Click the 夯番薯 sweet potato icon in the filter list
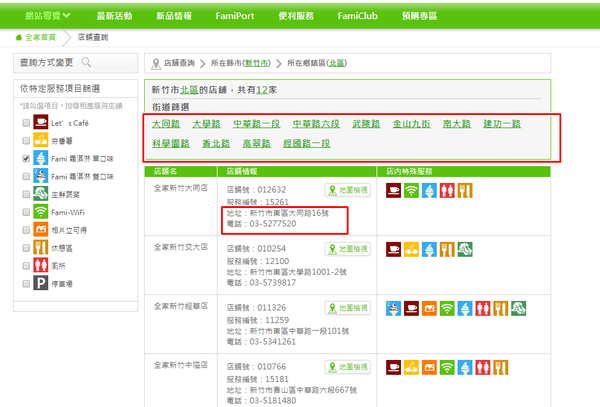 [41, 140]
